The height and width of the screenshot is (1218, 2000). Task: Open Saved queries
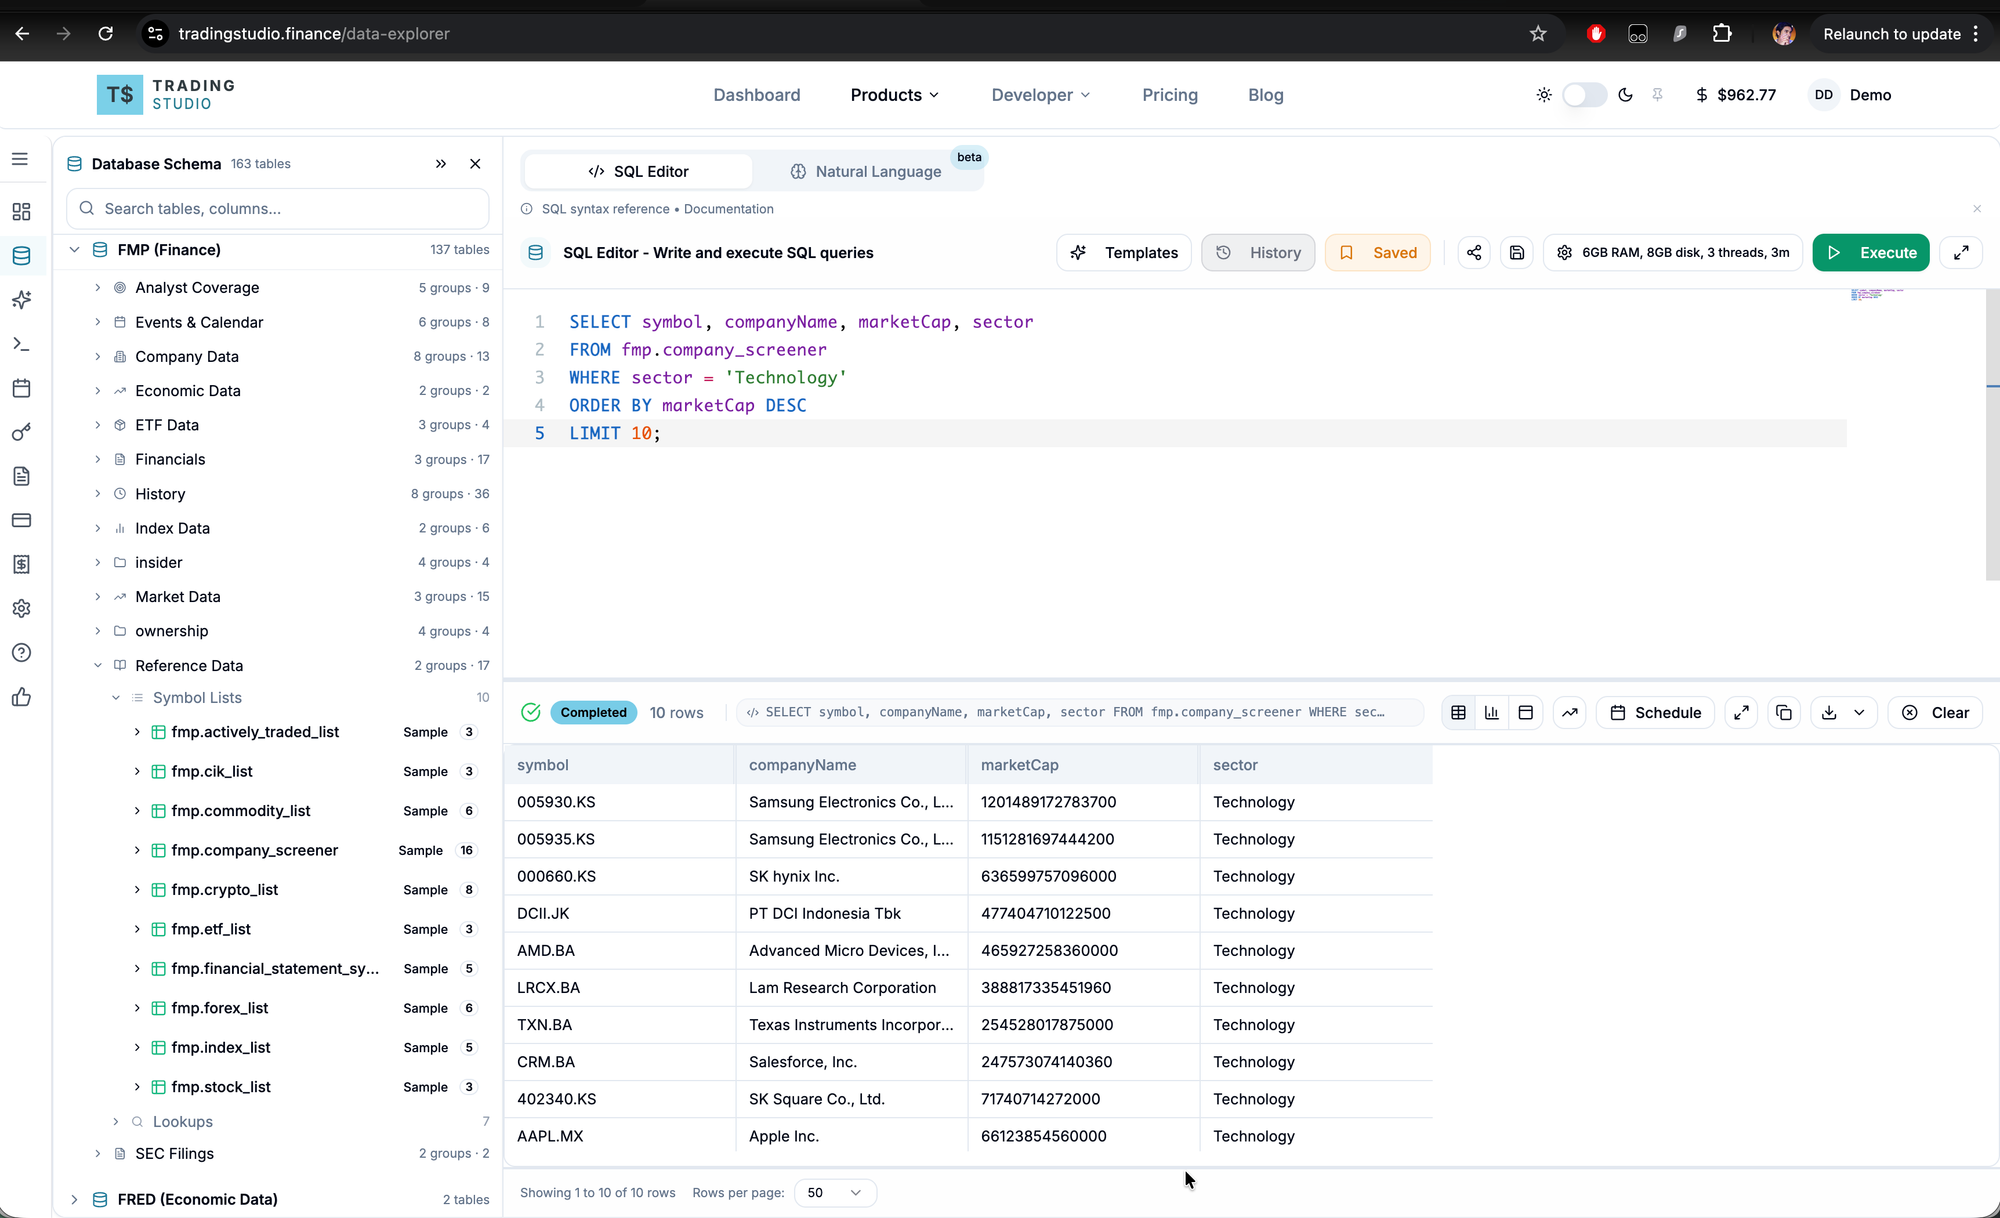pyautogui.click(x=1378, y=253)
